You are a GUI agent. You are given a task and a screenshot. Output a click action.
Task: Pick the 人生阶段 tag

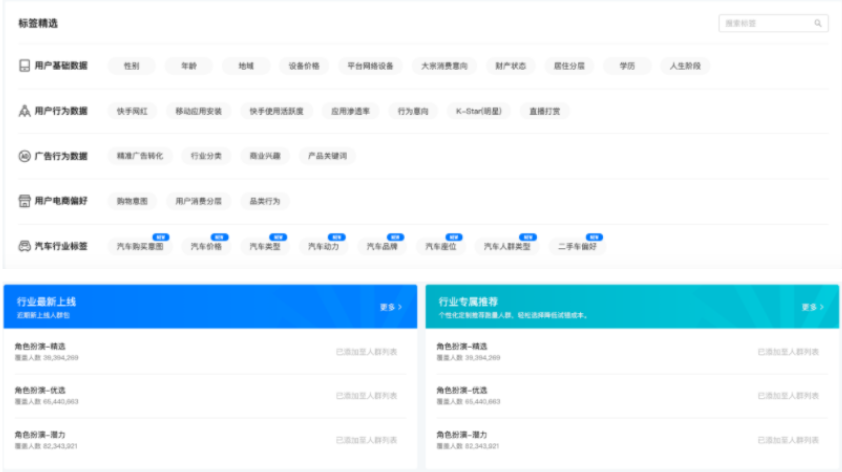tap(685, 66)
